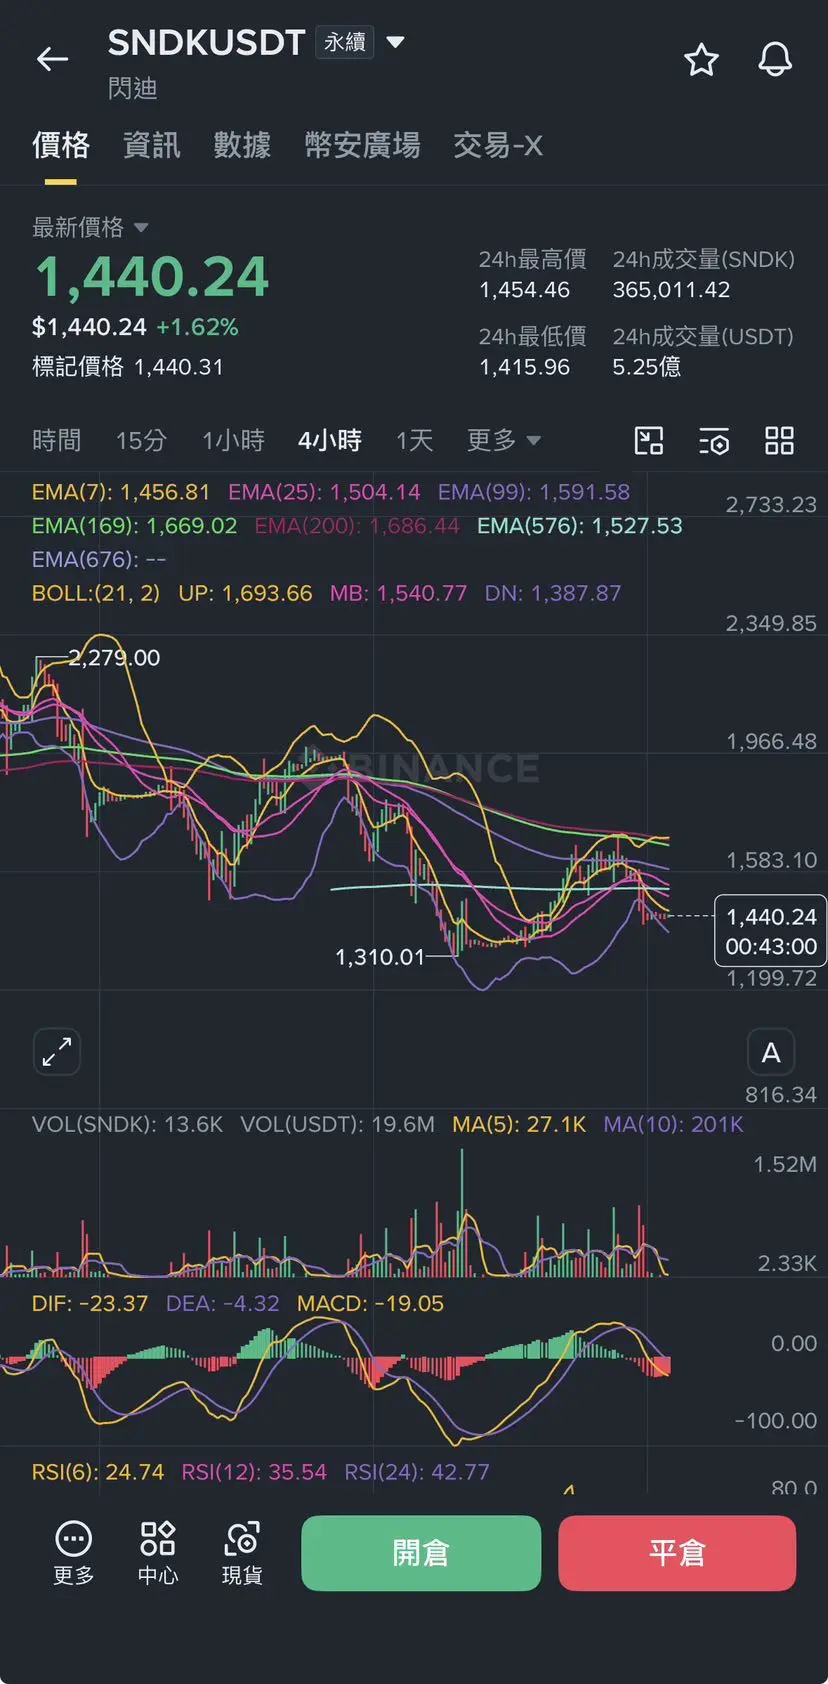Switch to the 資訊 tab
The image size is (828, 1684).
[x=152, y=145]
